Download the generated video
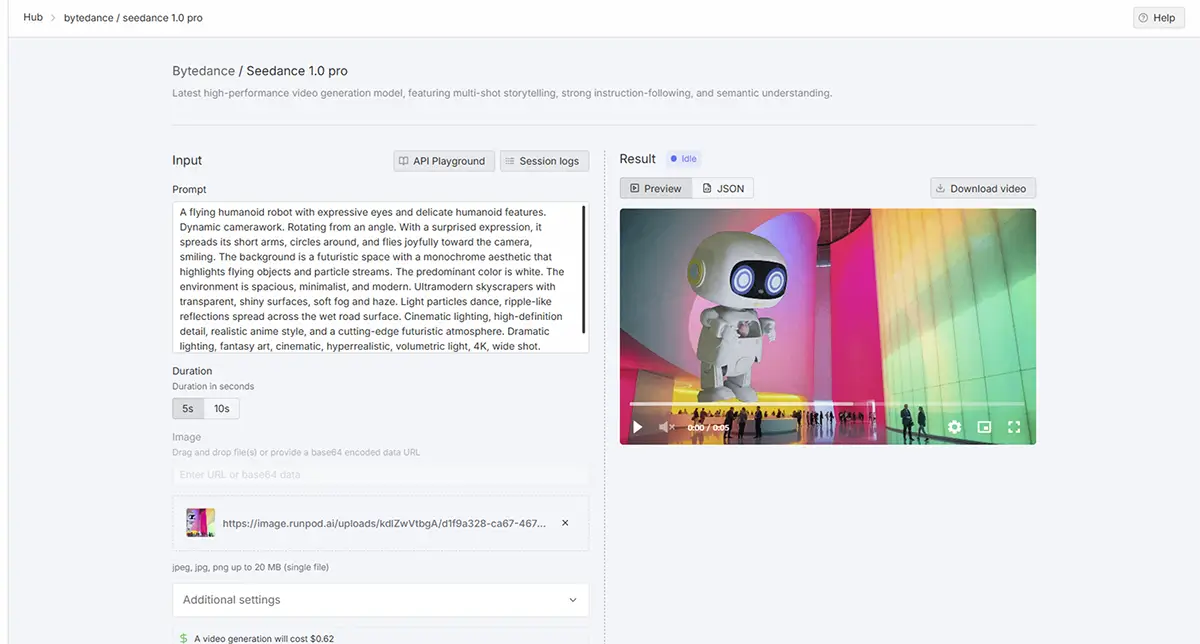This screenshot has width=1200, height=644. tap(983, 188)
